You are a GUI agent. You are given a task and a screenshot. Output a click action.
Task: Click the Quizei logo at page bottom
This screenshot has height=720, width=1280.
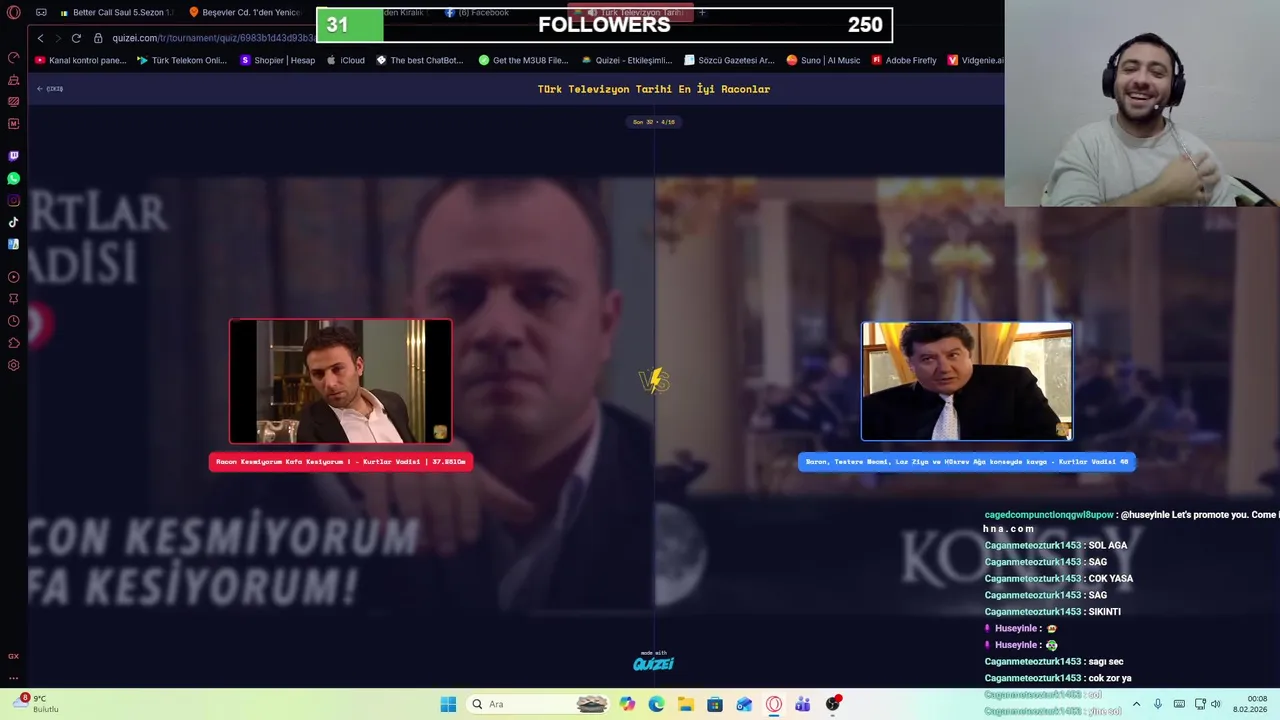653,662
